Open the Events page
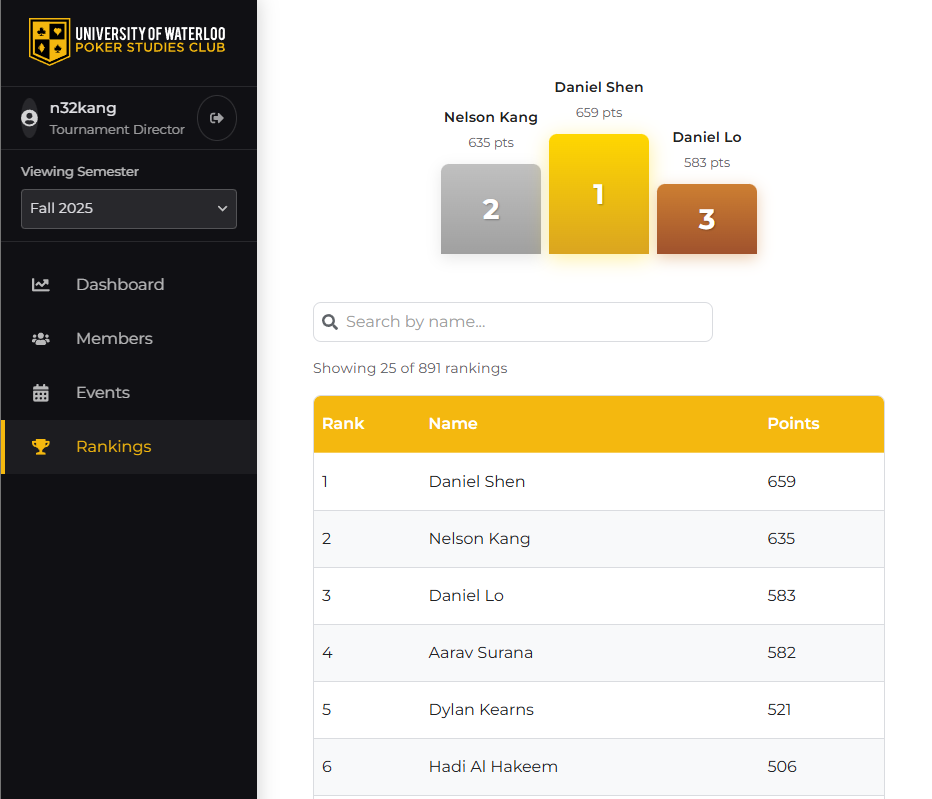The image size is (932, 799). coord(128,393)
